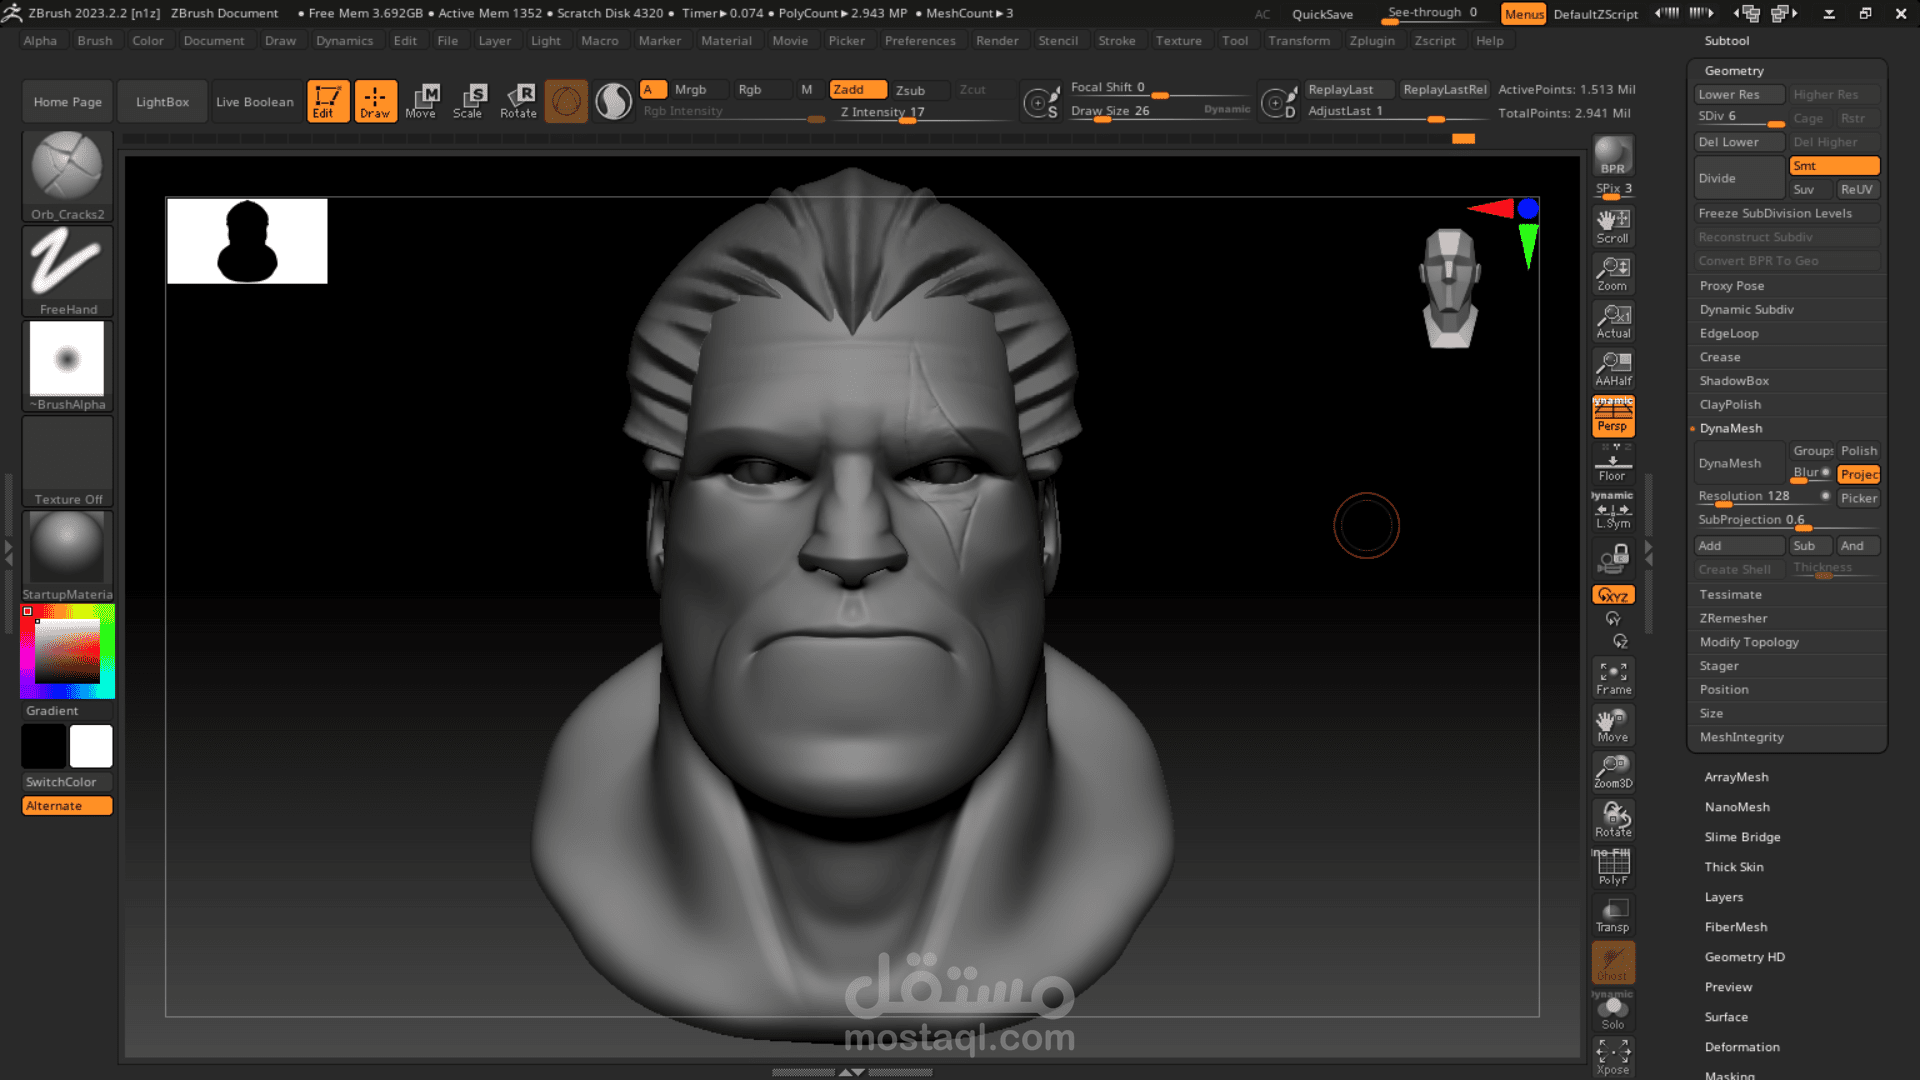
Task: Collapse the DynaMesh section
Action: click(x=1730, y=428)
